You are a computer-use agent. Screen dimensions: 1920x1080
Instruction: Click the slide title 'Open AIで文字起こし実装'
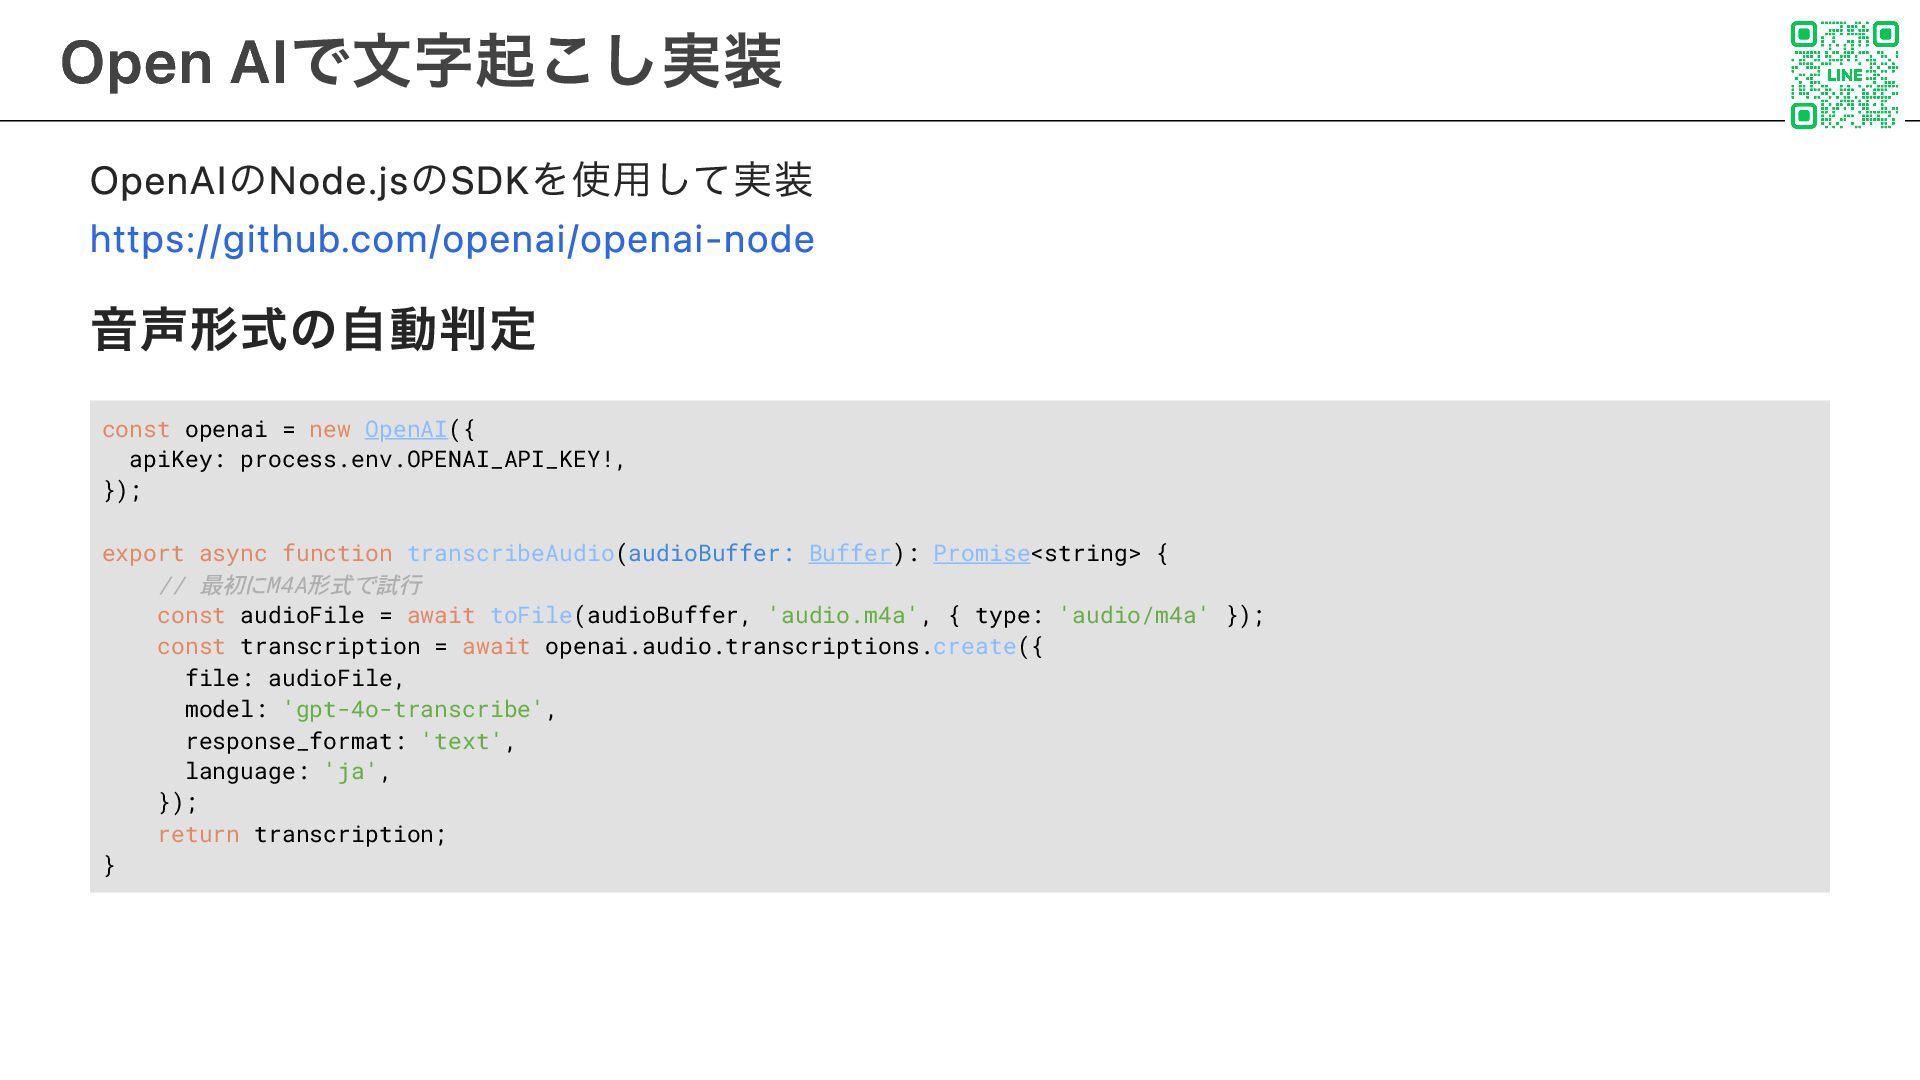click(x=421, y=62)
